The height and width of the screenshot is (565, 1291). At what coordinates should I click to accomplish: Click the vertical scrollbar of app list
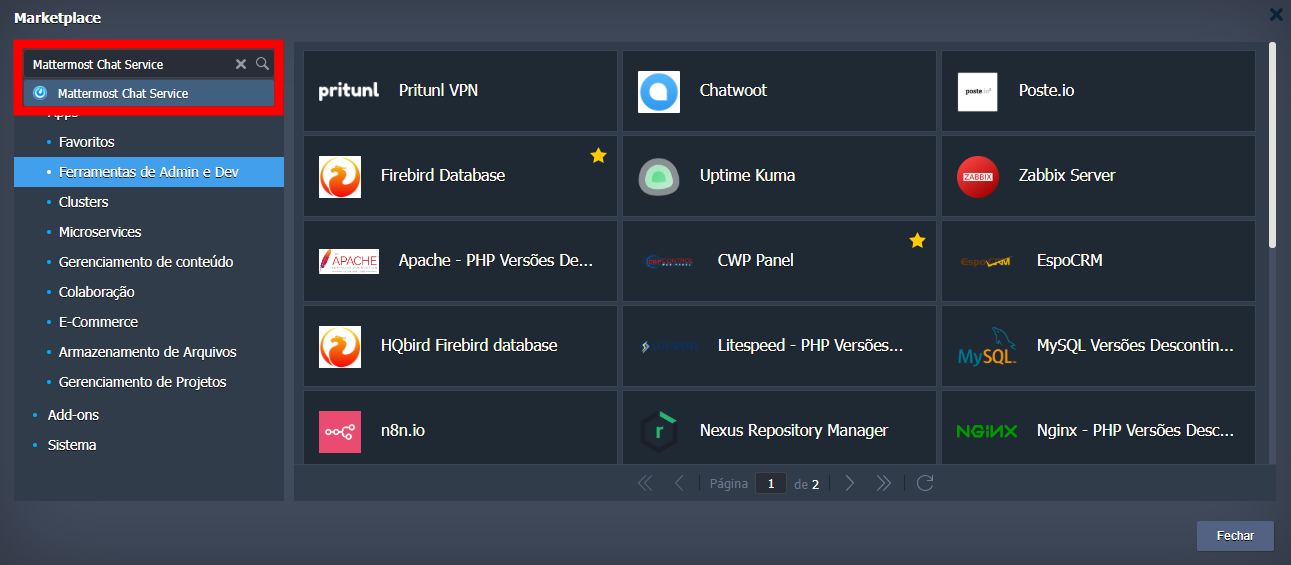click(1272, 145)
